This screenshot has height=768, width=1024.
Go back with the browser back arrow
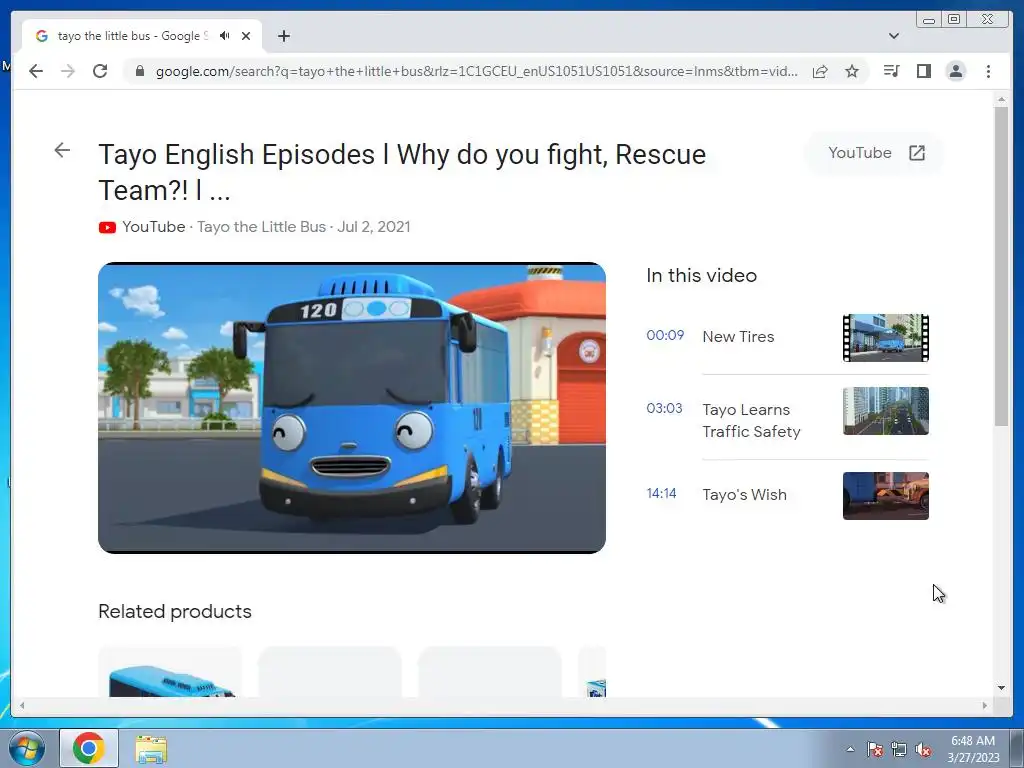[x=36, y=71]
